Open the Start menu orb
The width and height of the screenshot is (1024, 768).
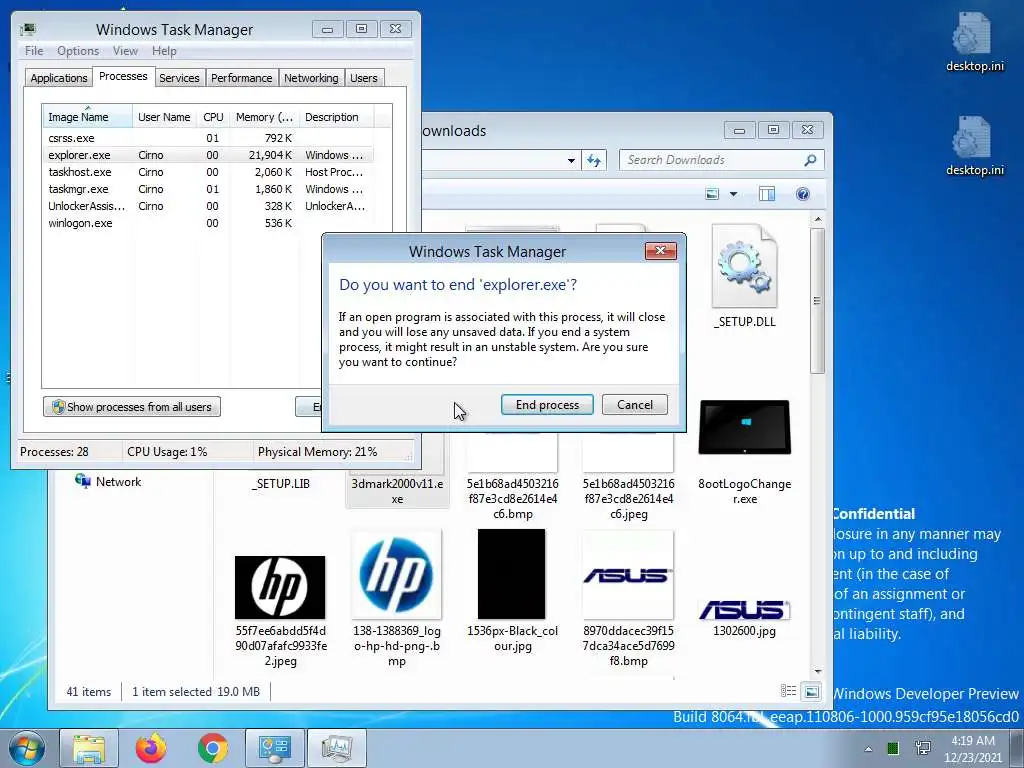(26, 748)
